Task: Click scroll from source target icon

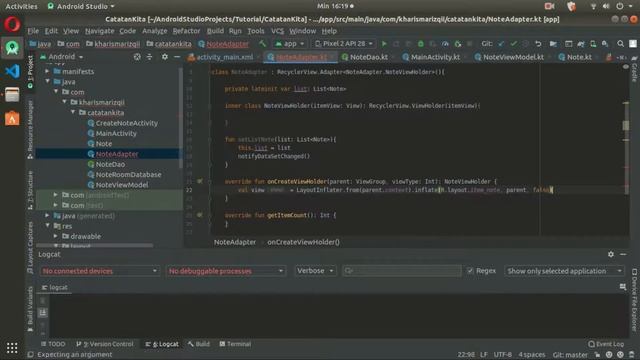Action: 137,57
